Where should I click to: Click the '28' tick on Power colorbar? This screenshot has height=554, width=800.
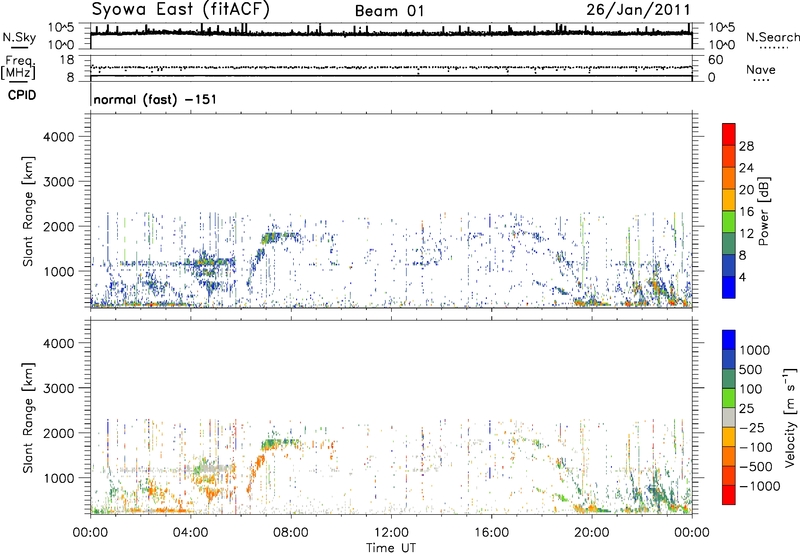coord(746,146)
